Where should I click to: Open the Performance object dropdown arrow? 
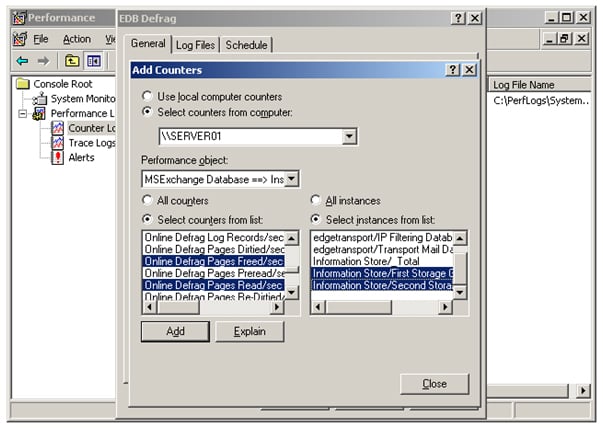point(292,179)
